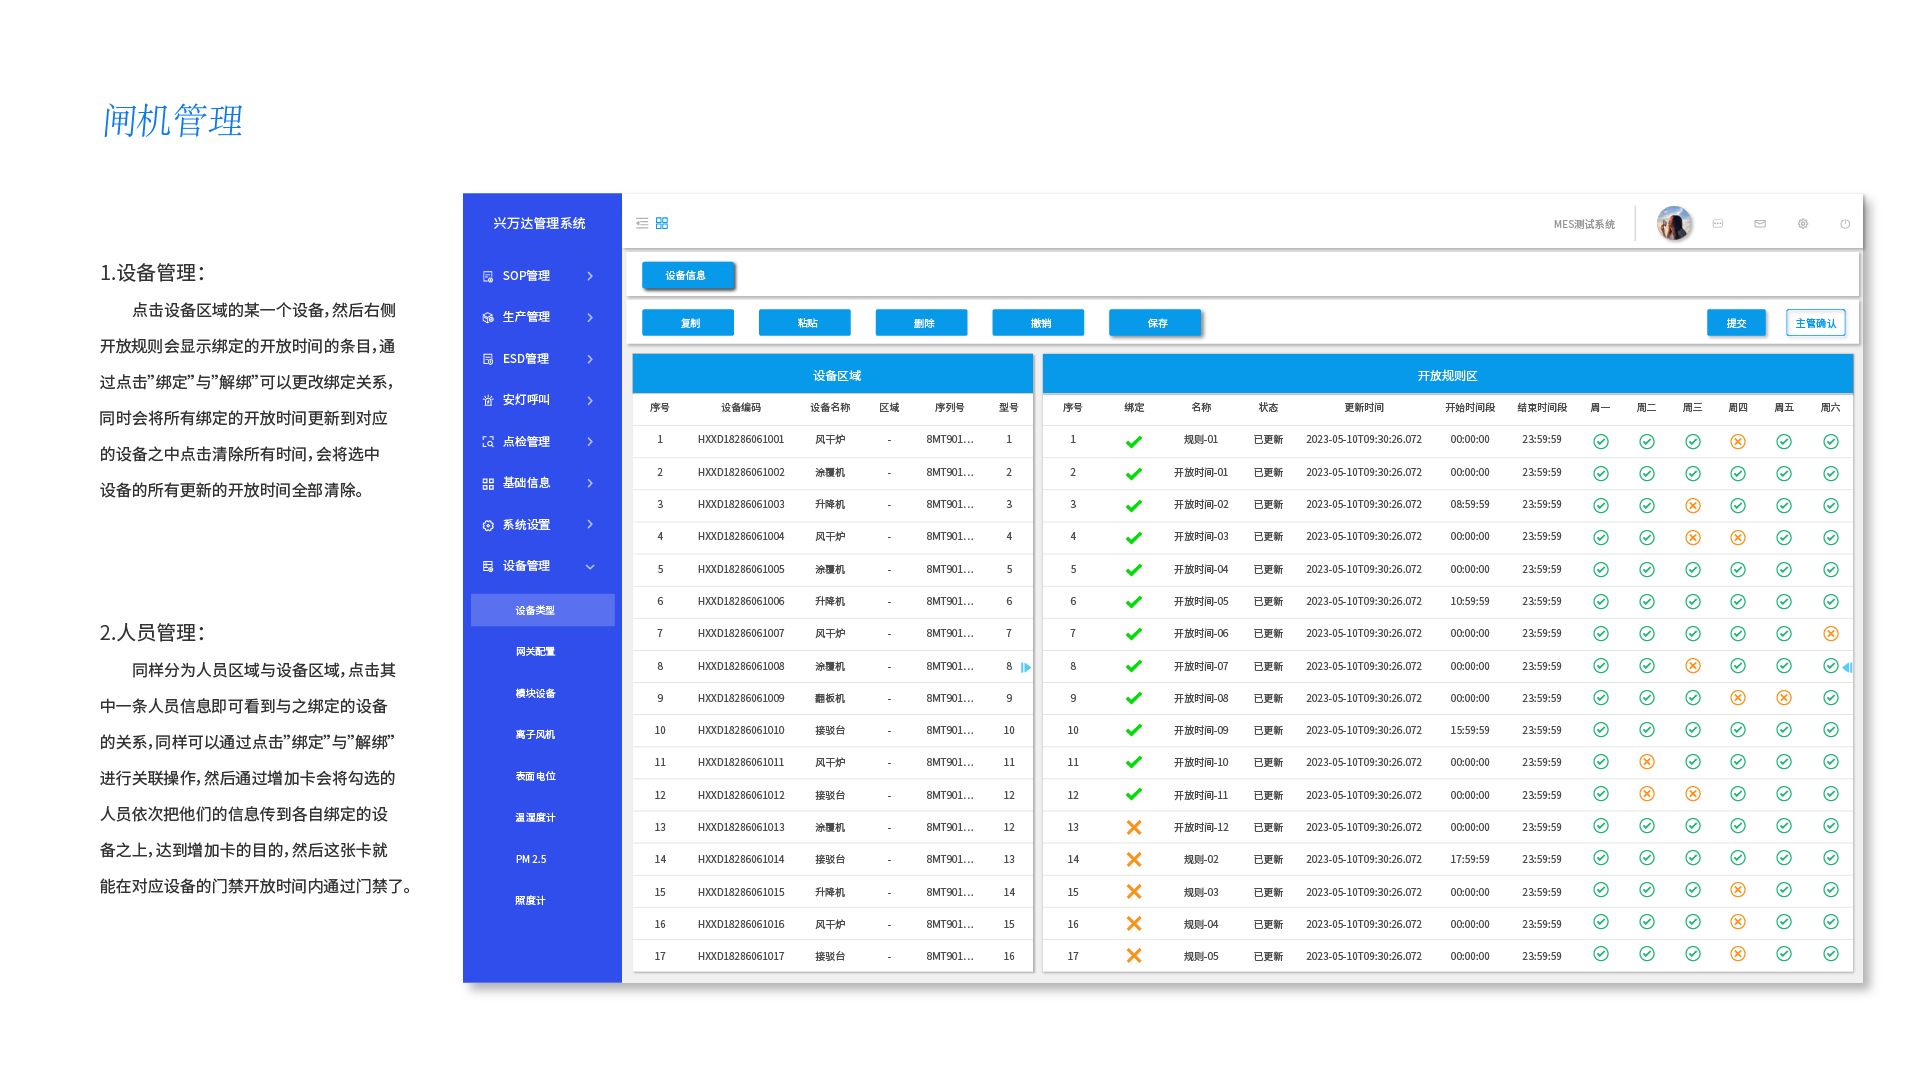Click the ESD管理 sidebar icon
The image size is (1920, 1080).
click(x=488, y=359)
